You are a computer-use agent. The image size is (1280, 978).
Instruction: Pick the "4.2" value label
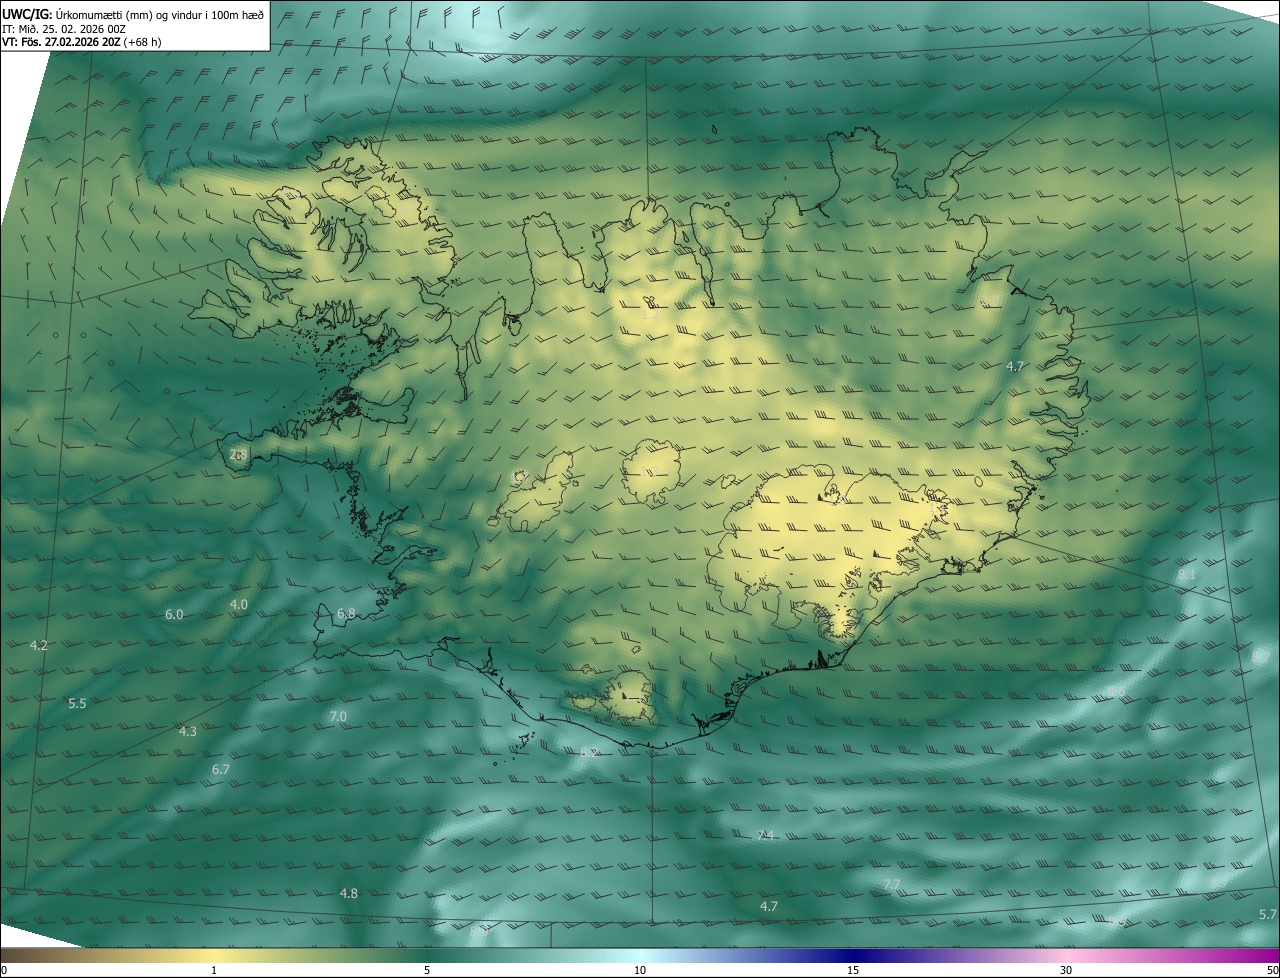click(x=39, y=645)
